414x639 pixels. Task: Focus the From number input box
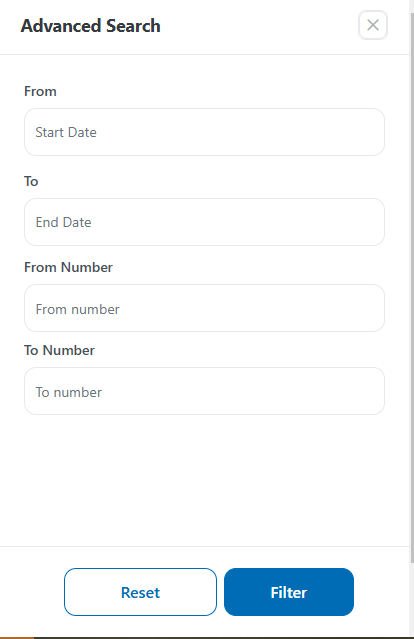(x=204, y=308)
